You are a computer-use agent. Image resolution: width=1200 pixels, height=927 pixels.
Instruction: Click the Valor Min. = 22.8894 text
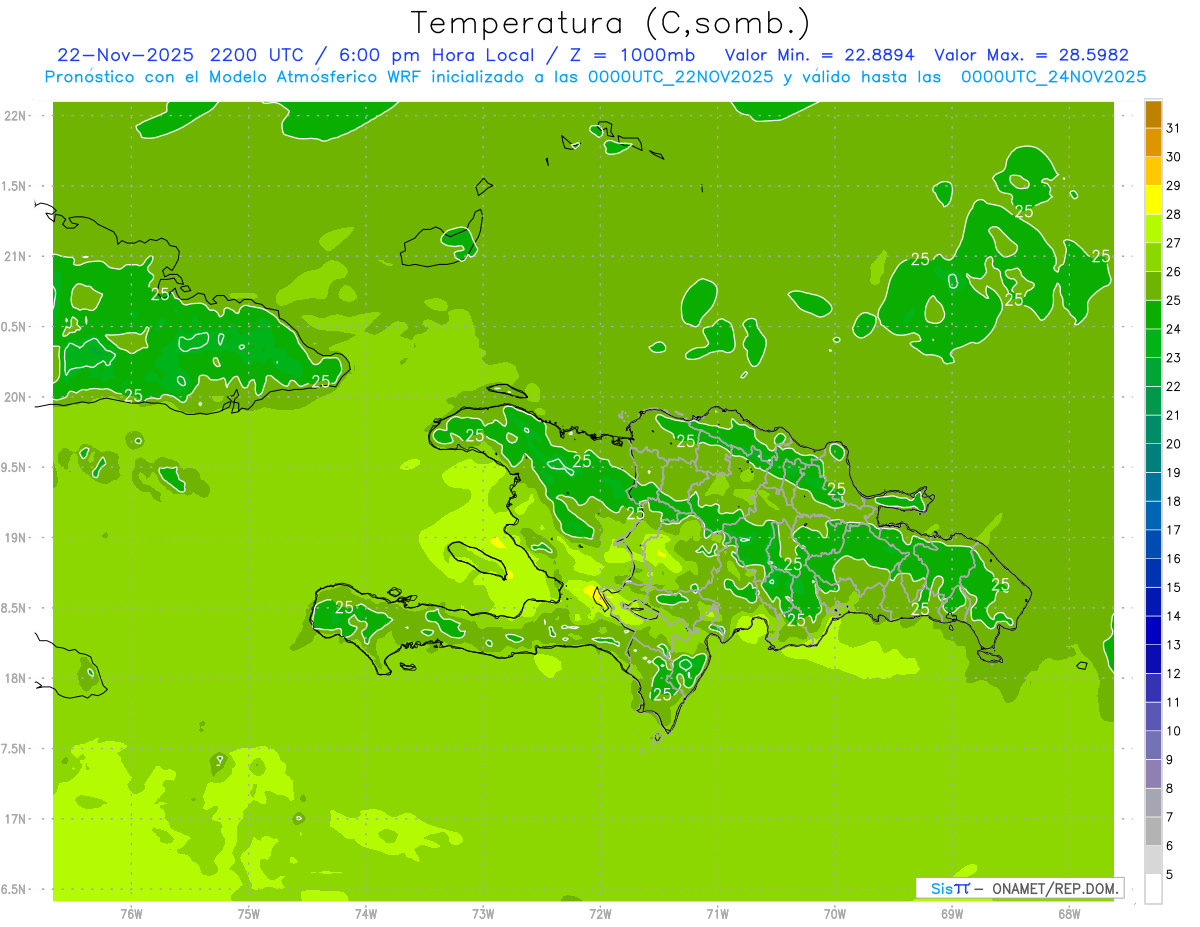click(x=820, y=55)
